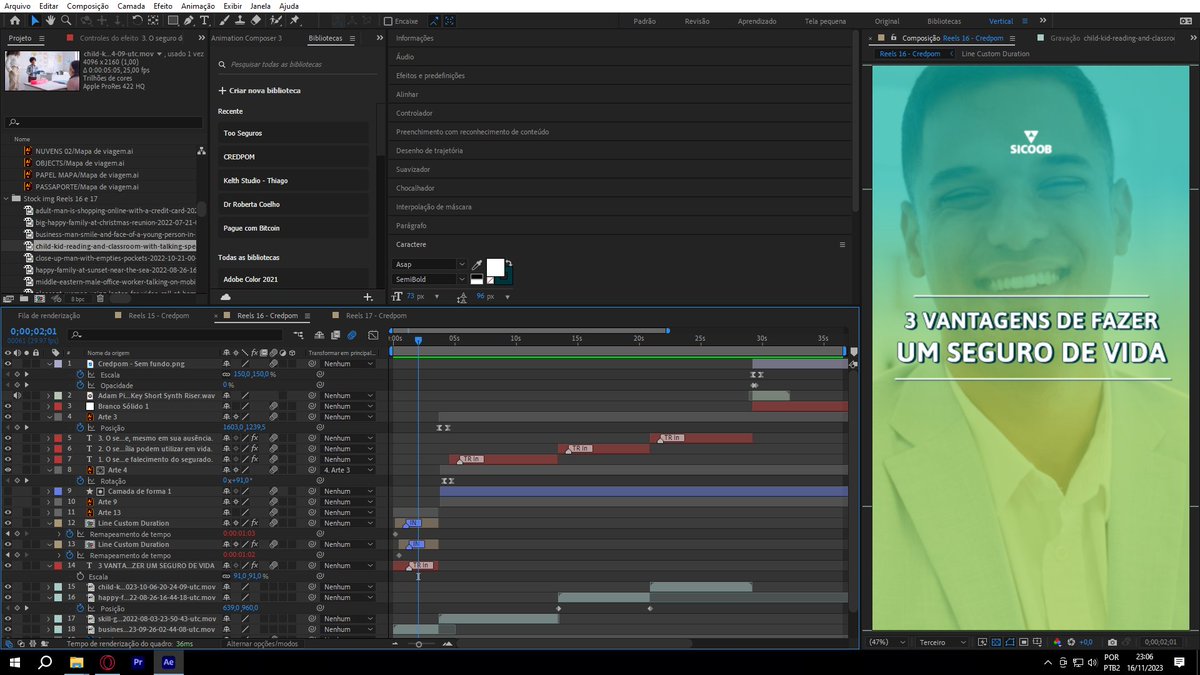This screenshot has height=675, width=1200.
Task: Switch to the Reels 17 - Credpom timeline tab
Action: (x=377, y=316)
